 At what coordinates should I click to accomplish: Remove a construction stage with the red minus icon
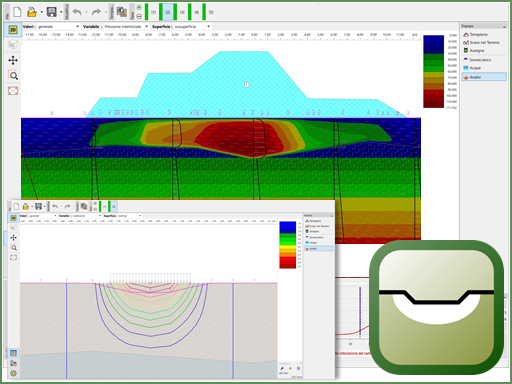(x=139, y=16)
